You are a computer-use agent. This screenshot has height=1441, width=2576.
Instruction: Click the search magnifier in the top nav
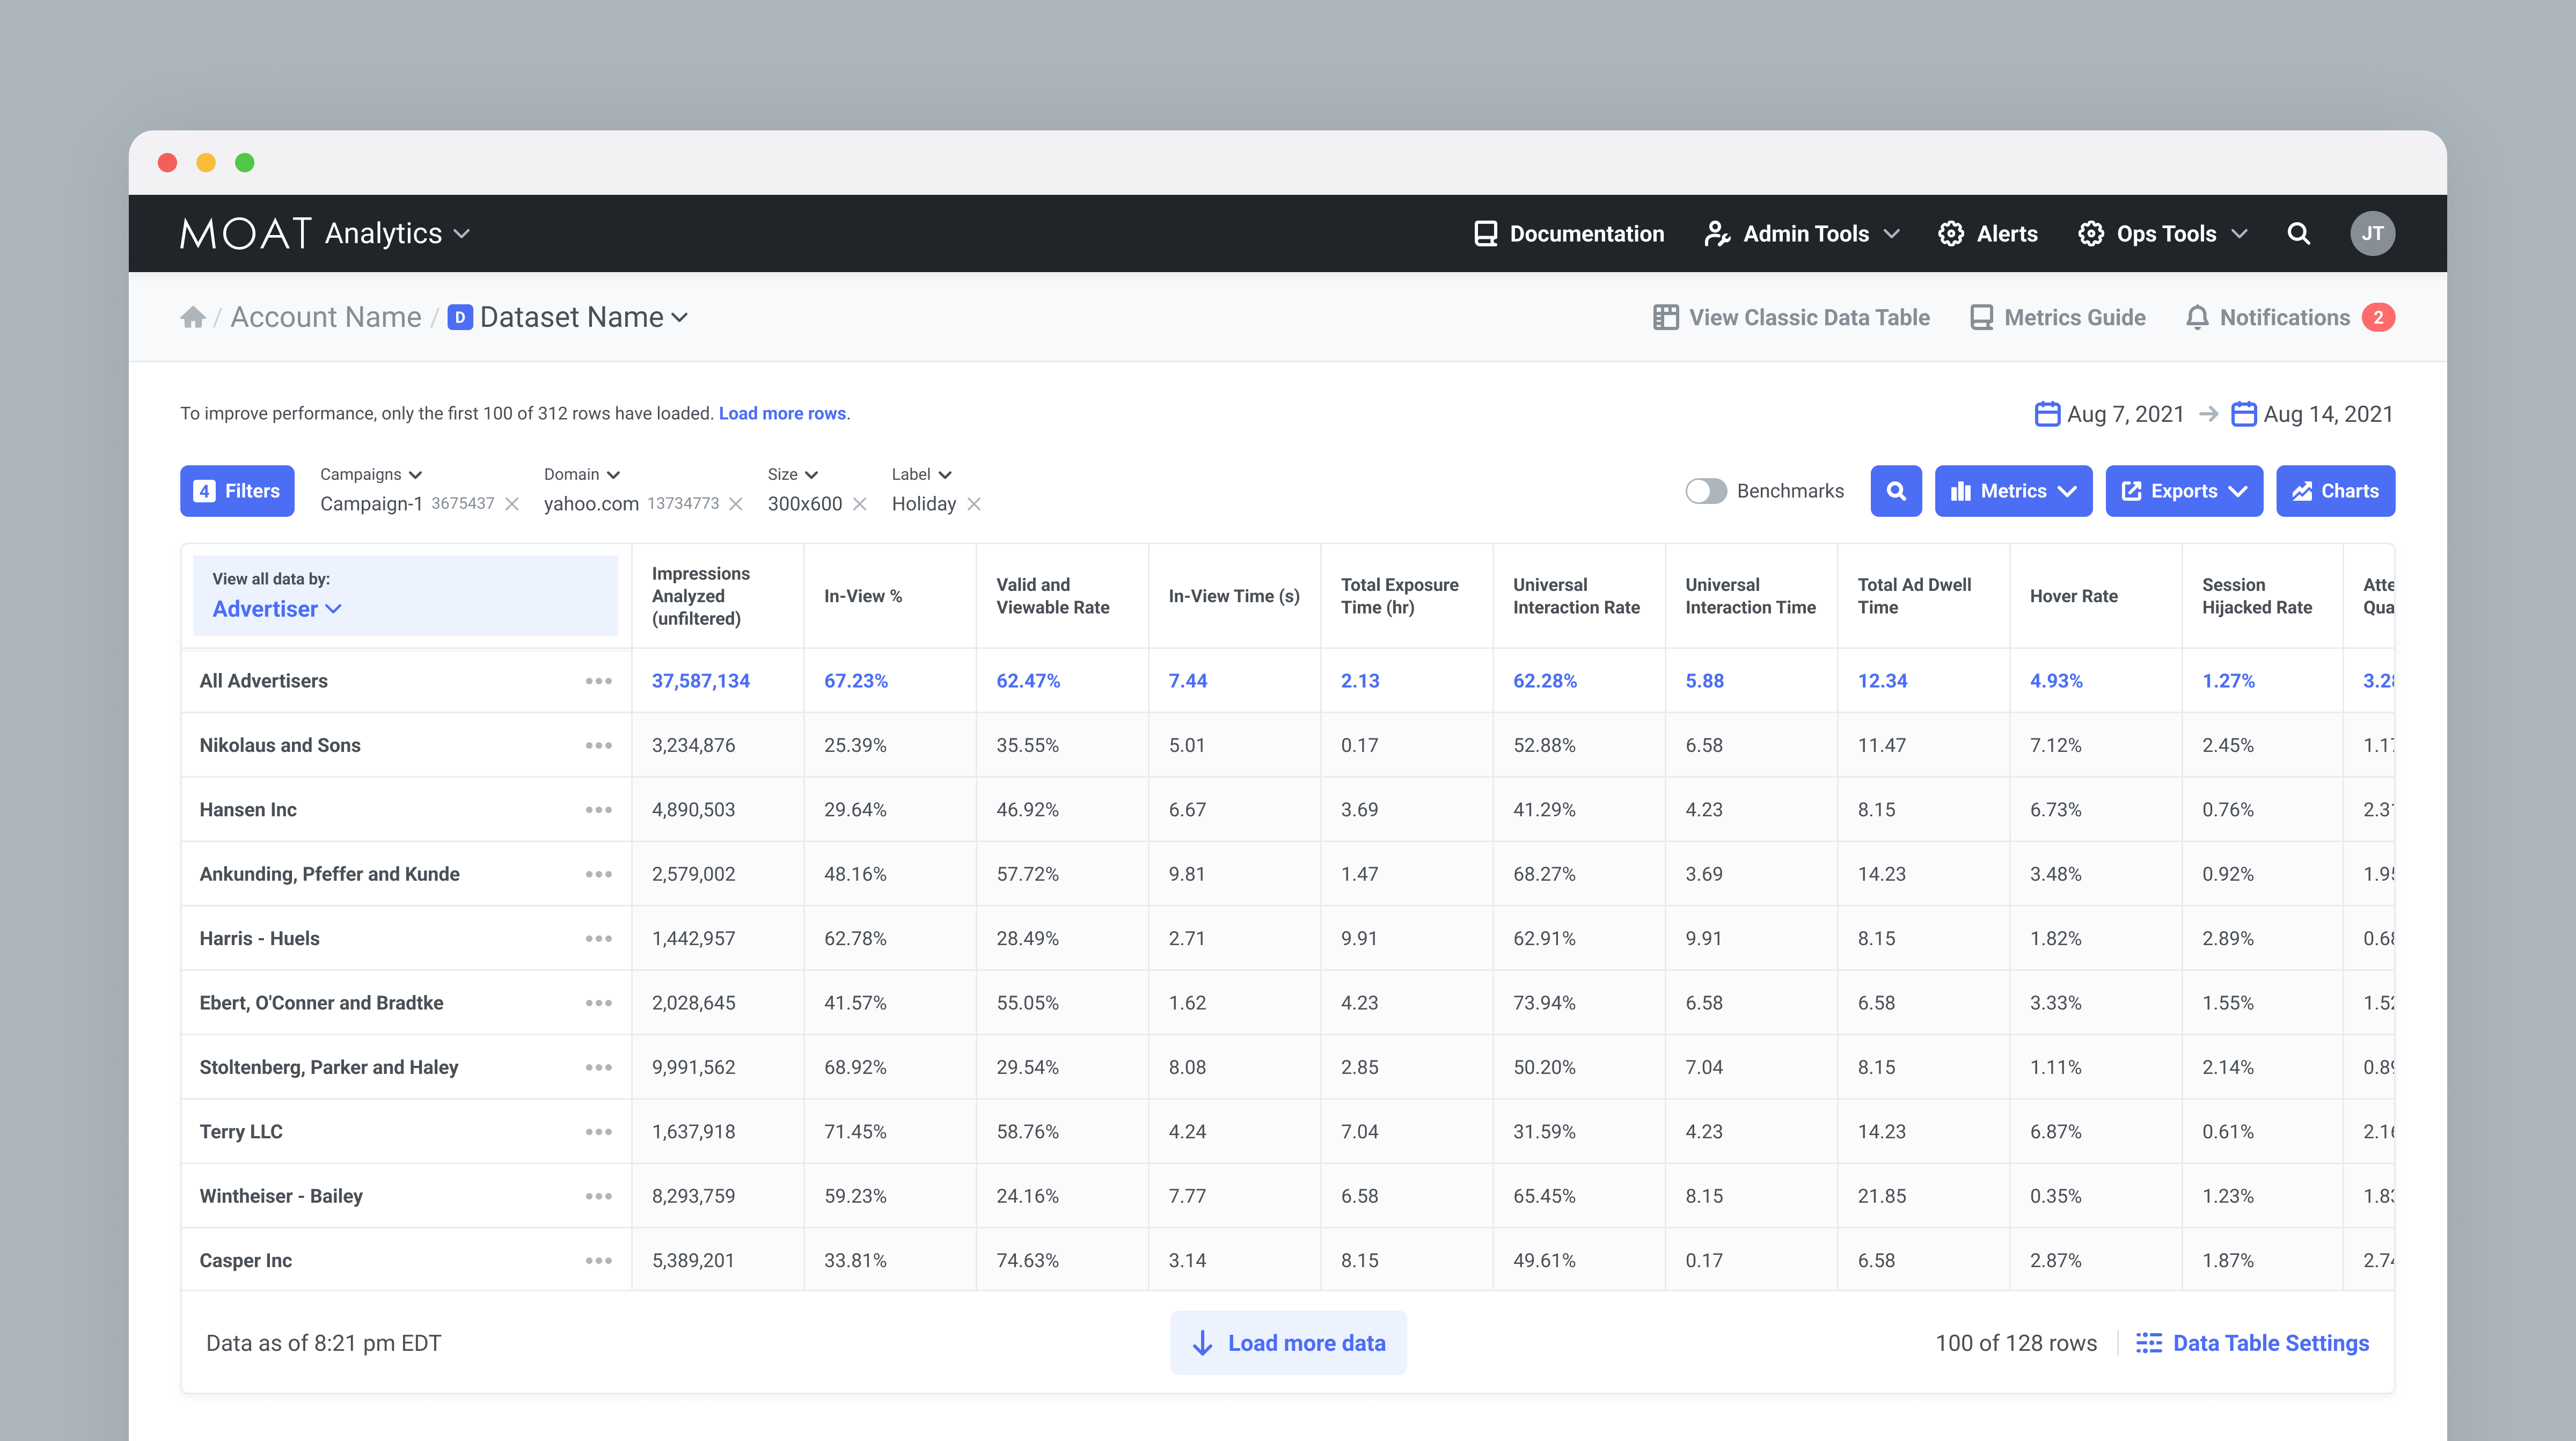pos(2298,233)
